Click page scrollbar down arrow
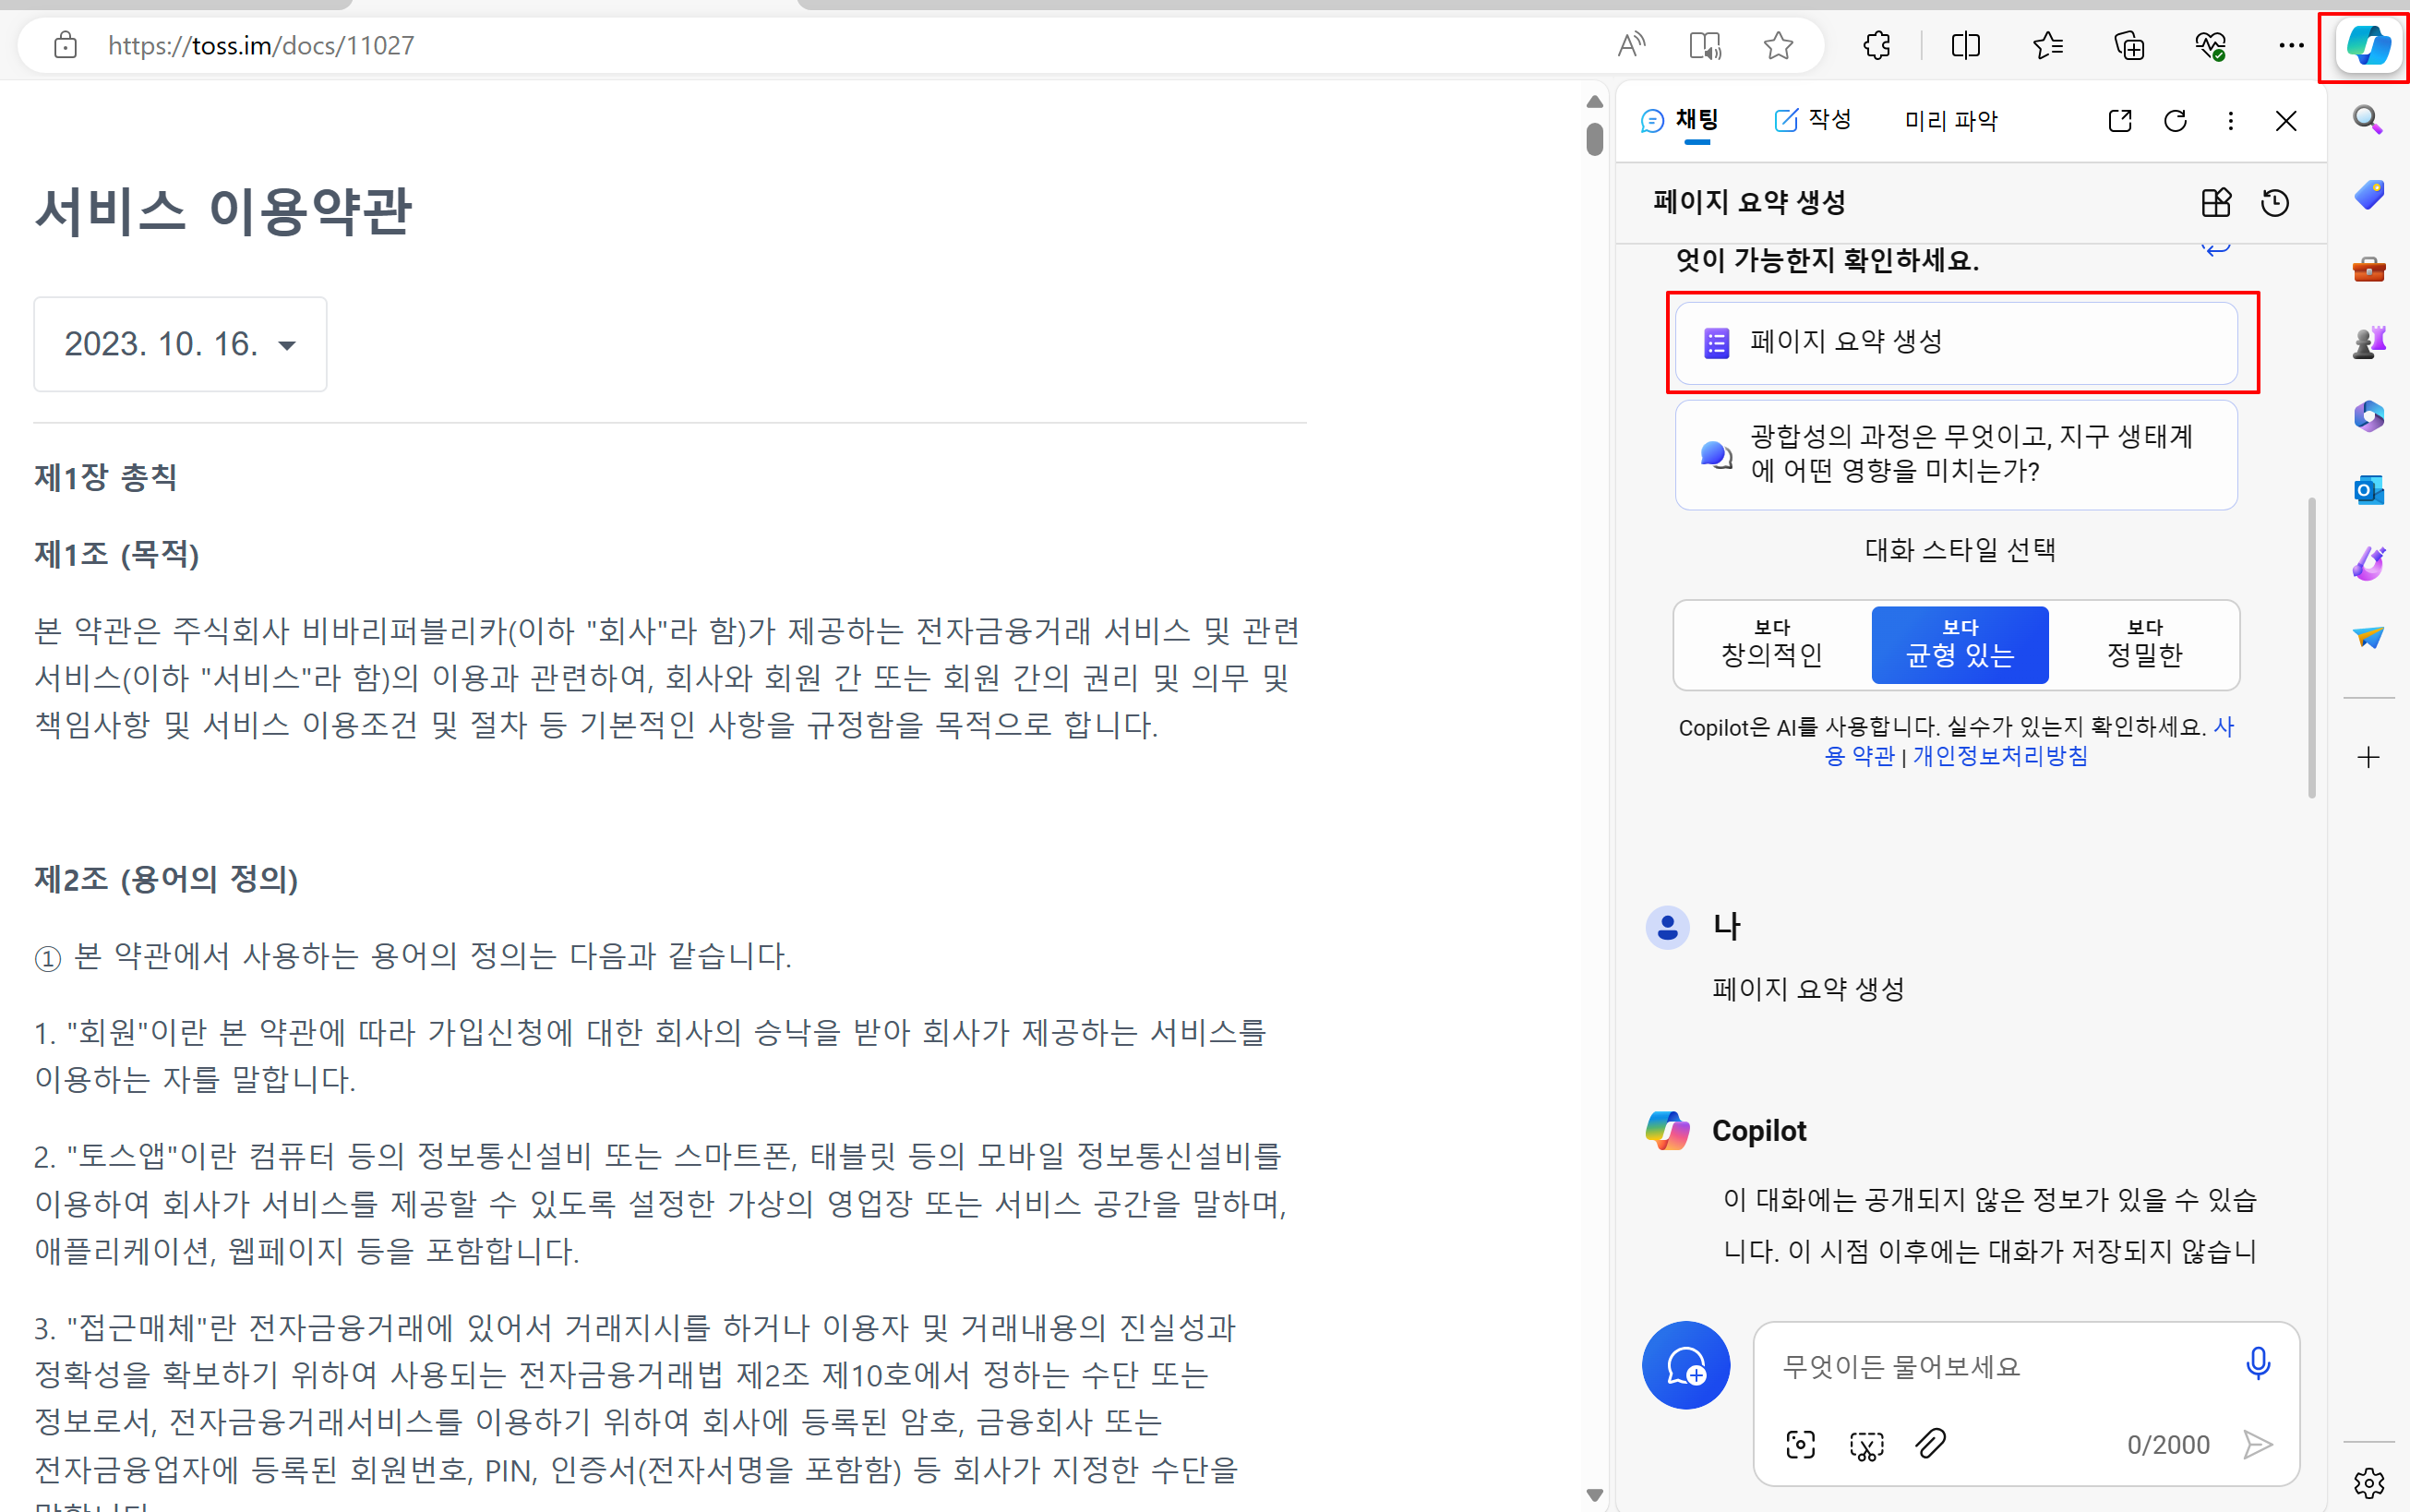2410x1512 pixels. click(x=1594, y=1495)
